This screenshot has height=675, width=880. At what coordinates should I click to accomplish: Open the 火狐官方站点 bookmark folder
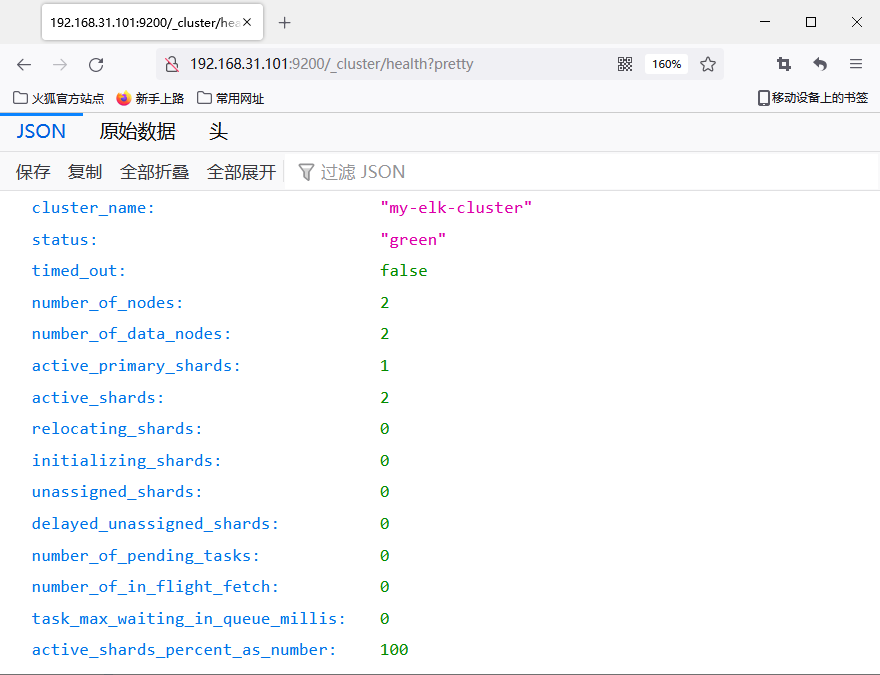[x=58, y=98]
